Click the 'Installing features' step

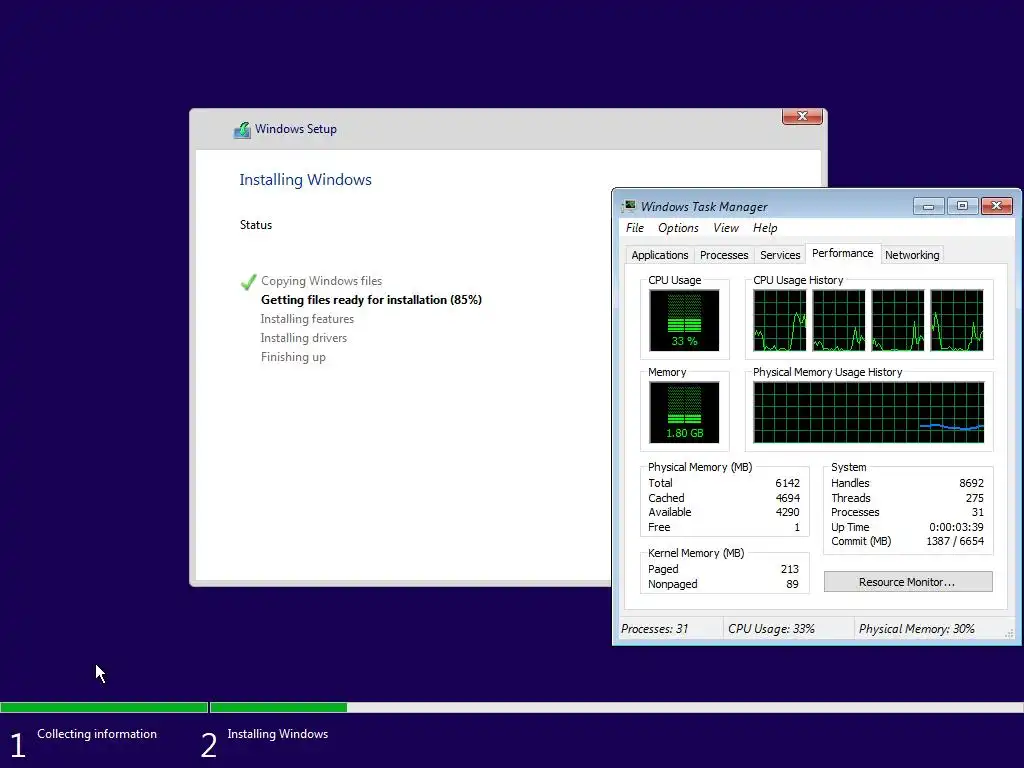[307, 319]
